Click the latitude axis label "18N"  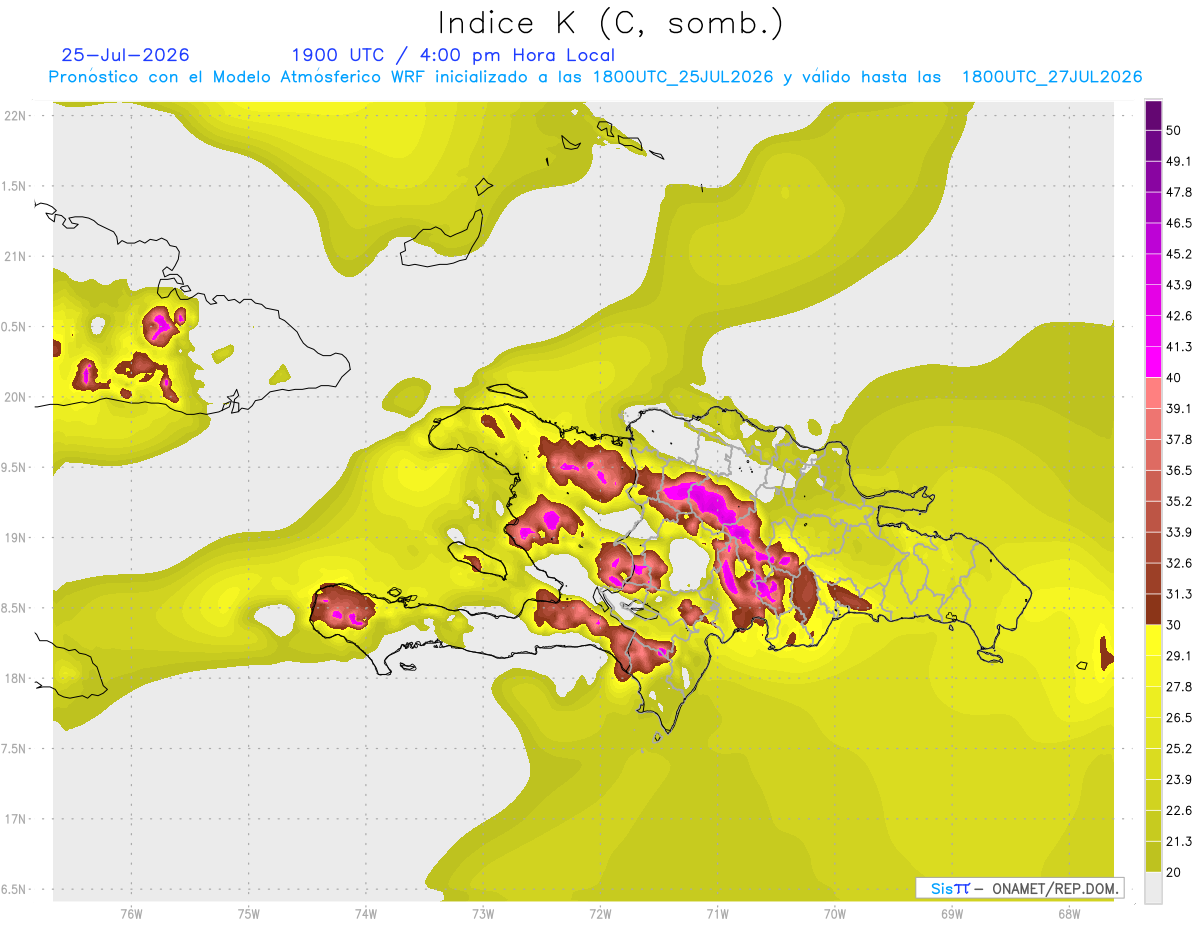pos(15,679)
